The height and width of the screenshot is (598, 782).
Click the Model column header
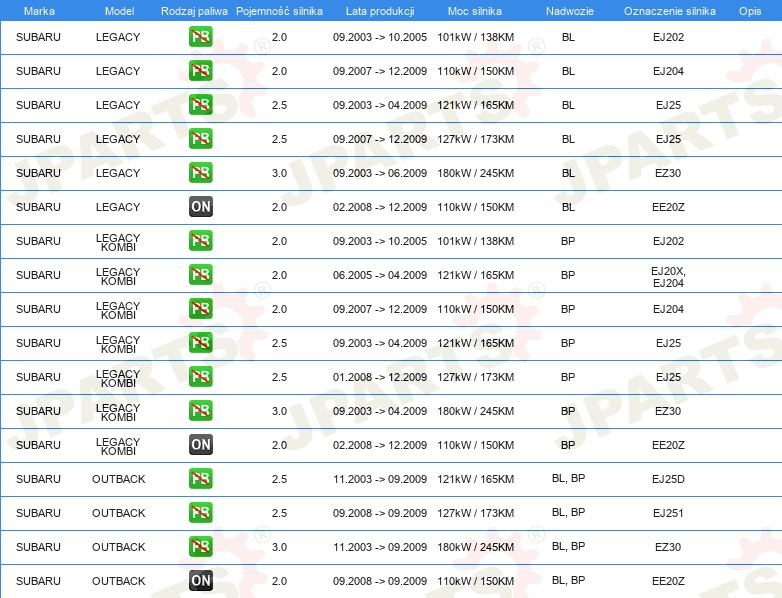[x=120, y=11]
